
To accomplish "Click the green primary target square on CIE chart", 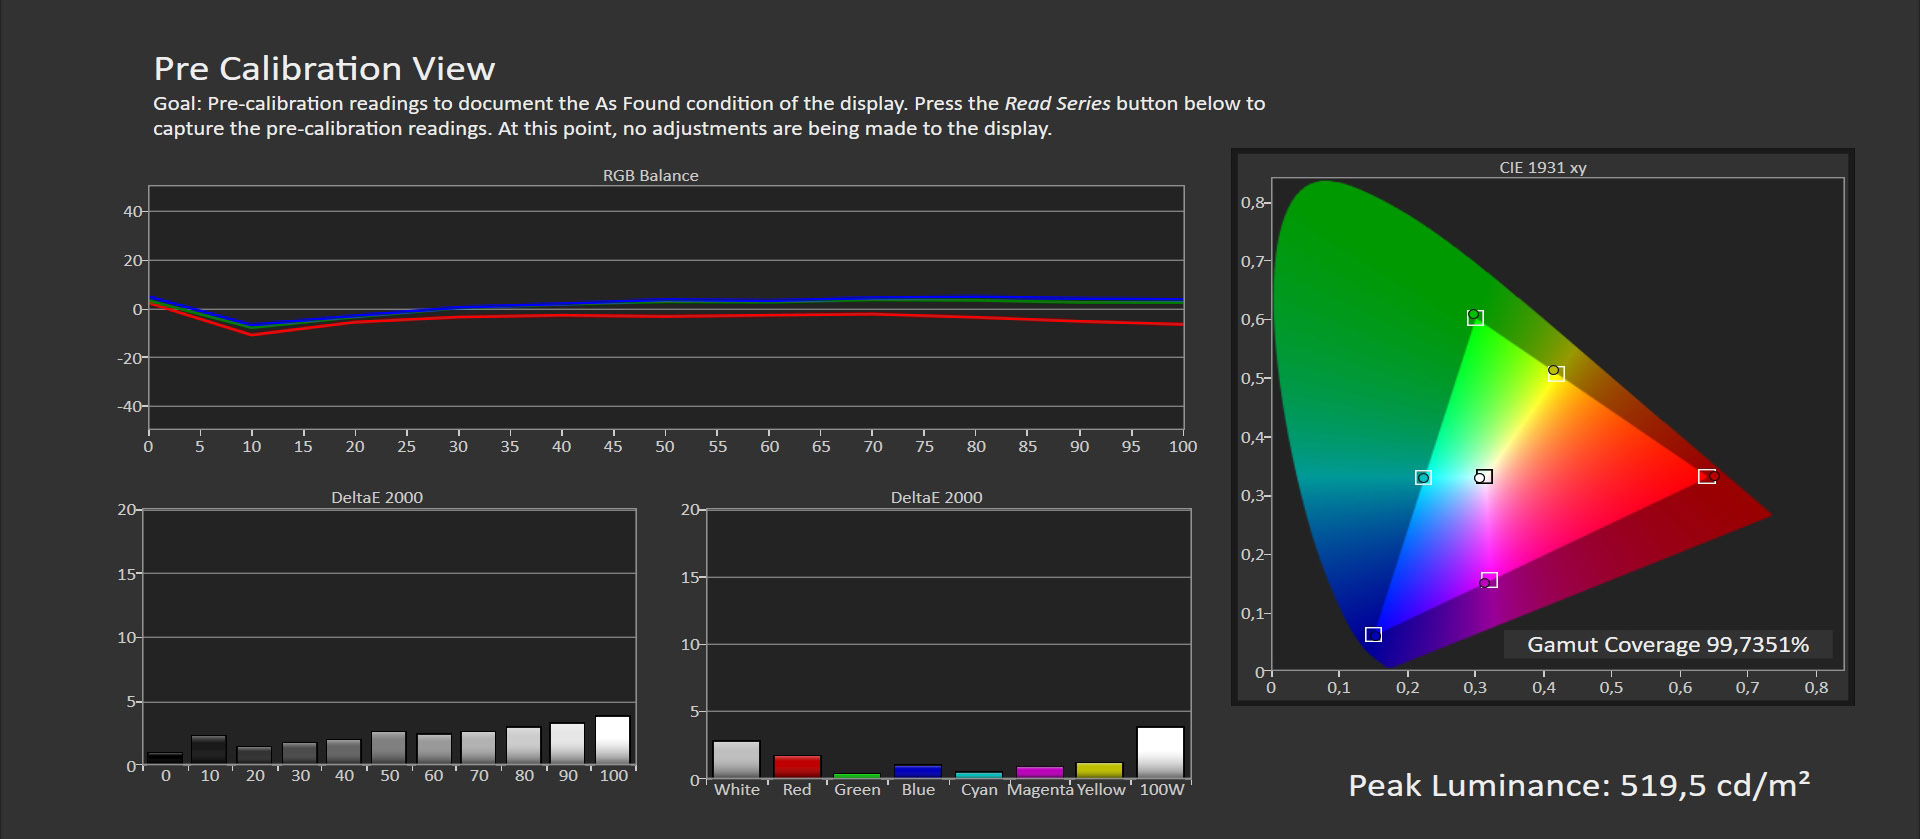I will (x=1475, y=318).
